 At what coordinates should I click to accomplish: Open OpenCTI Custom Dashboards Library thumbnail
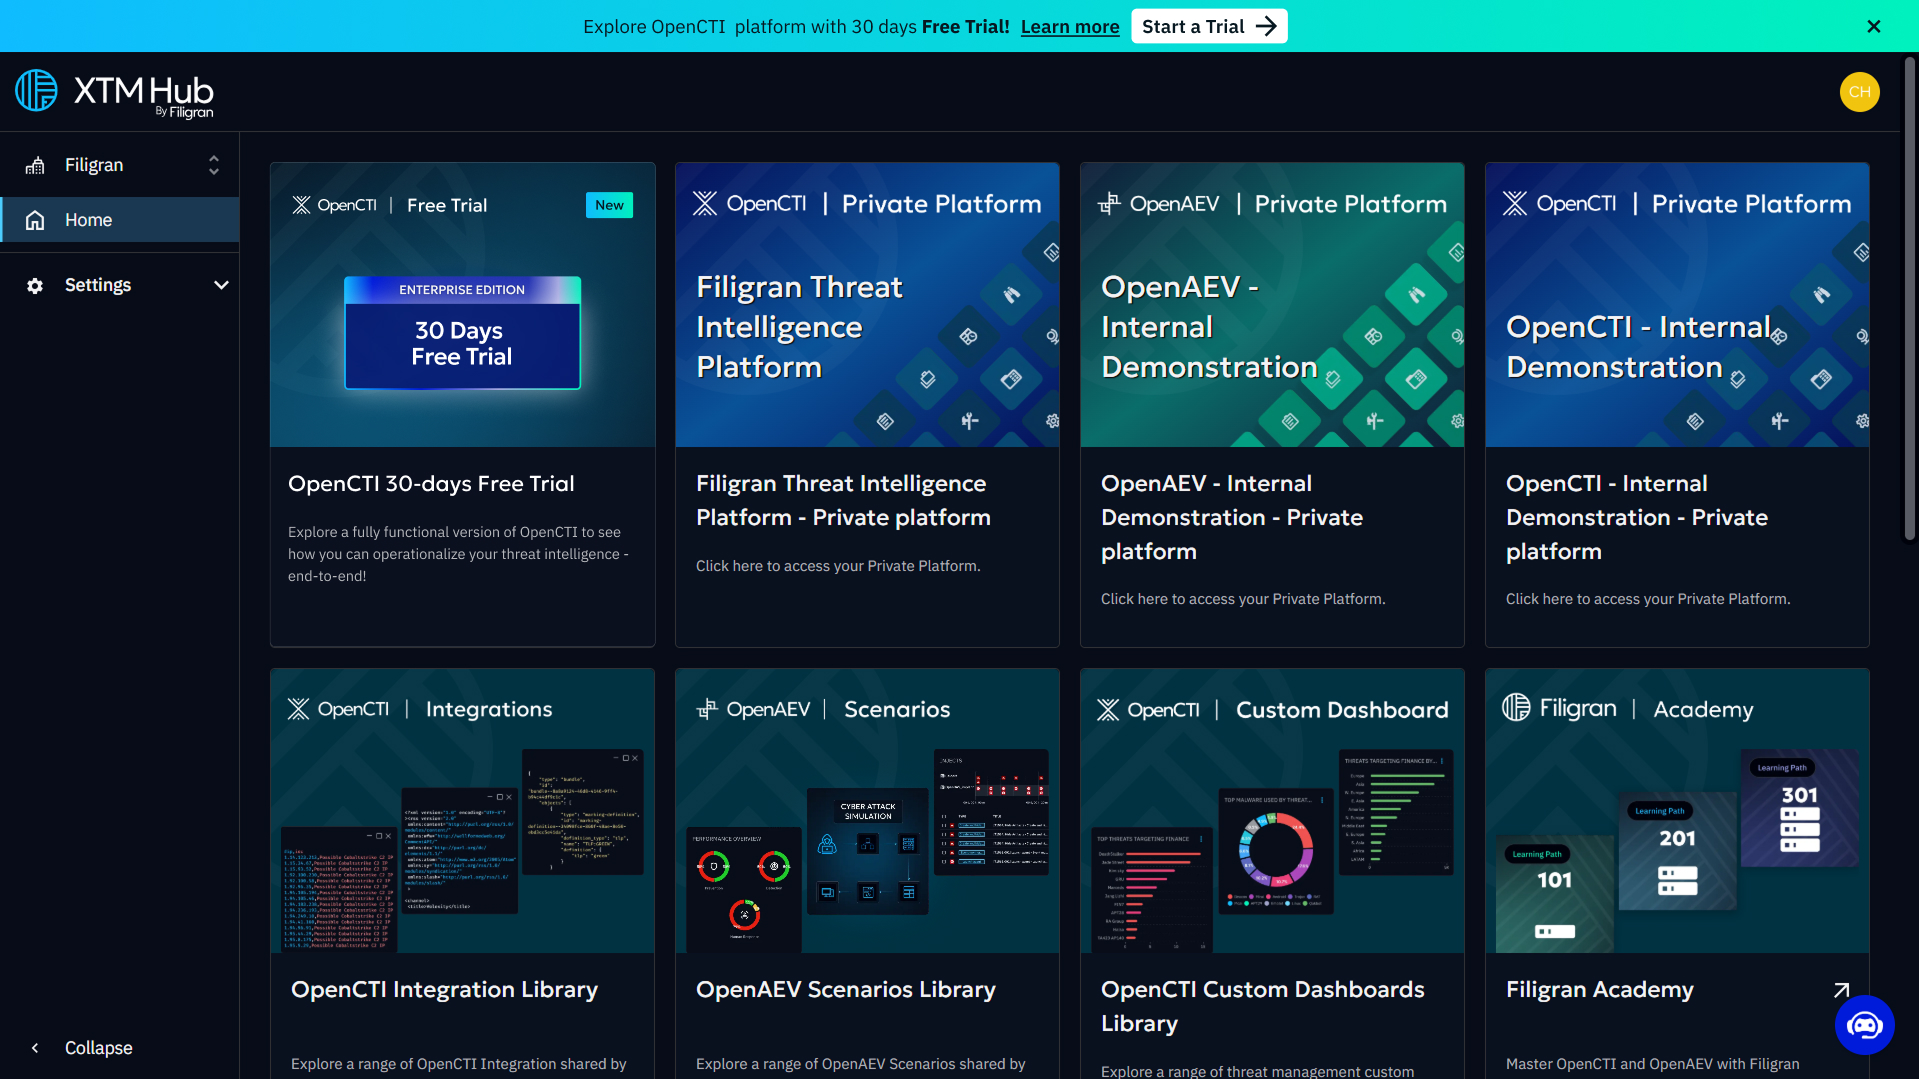click(1271, 810)
